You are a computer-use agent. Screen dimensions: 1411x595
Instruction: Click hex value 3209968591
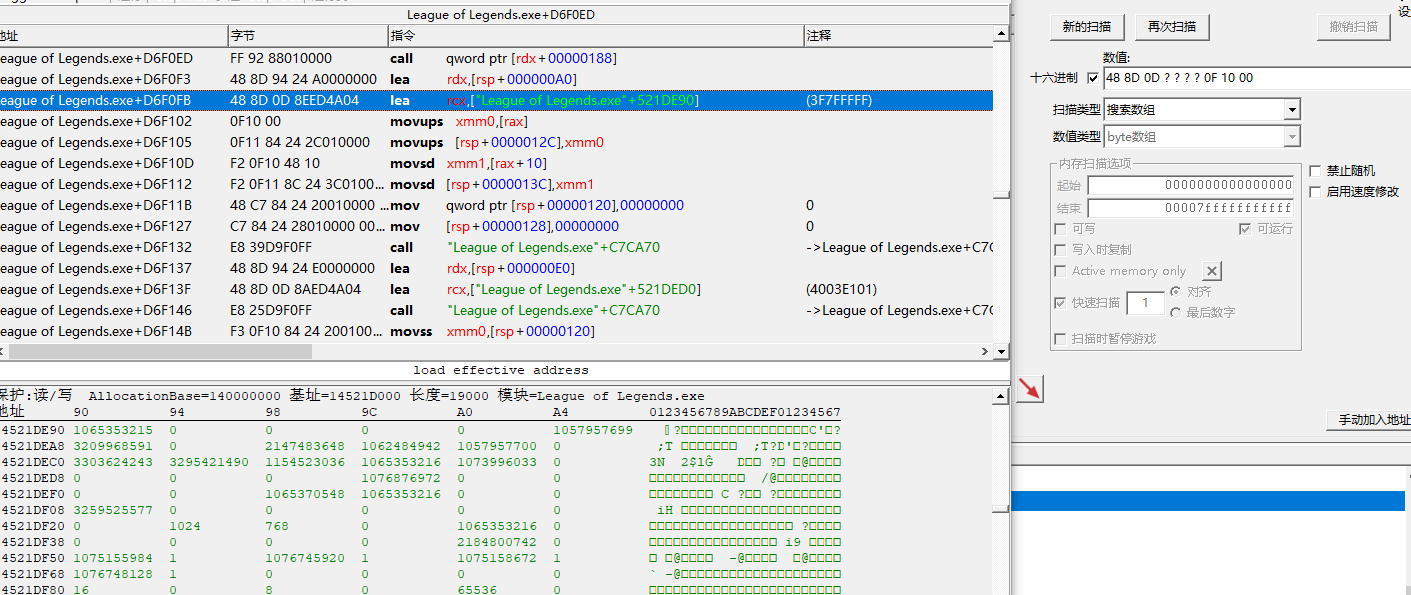(113, 446)
